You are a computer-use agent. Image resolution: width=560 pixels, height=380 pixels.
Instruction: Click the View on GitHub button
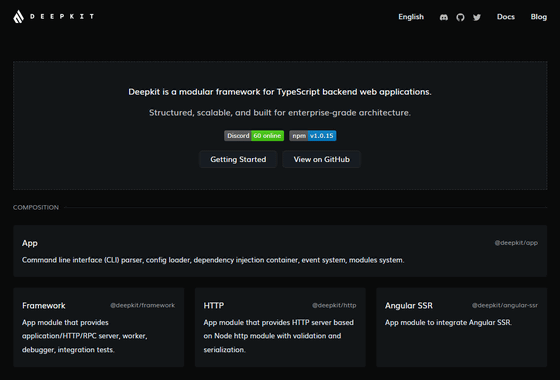tap(321, 159)
